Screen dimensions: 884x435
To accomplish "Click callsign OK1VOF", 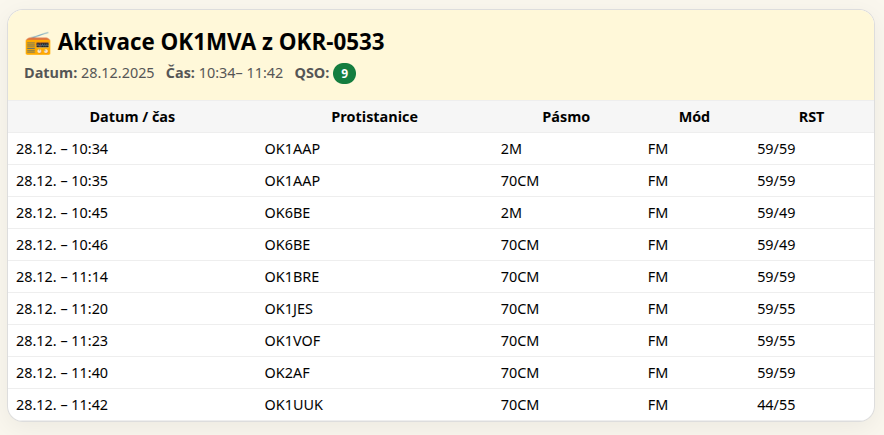I will coord(292,341).
